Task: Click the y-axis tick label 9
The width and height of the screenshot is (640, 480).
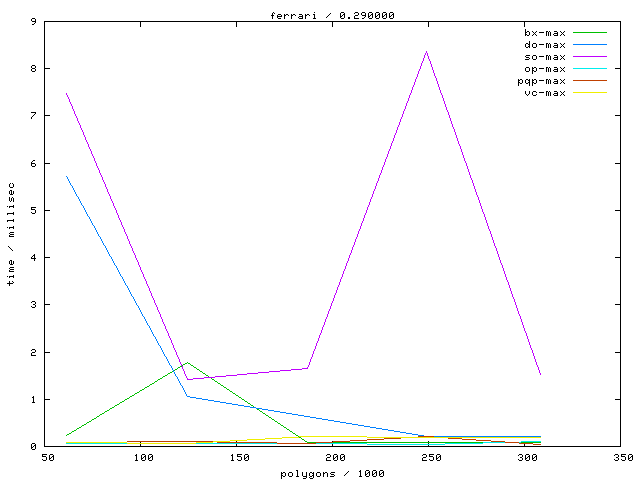Action: 35,21
